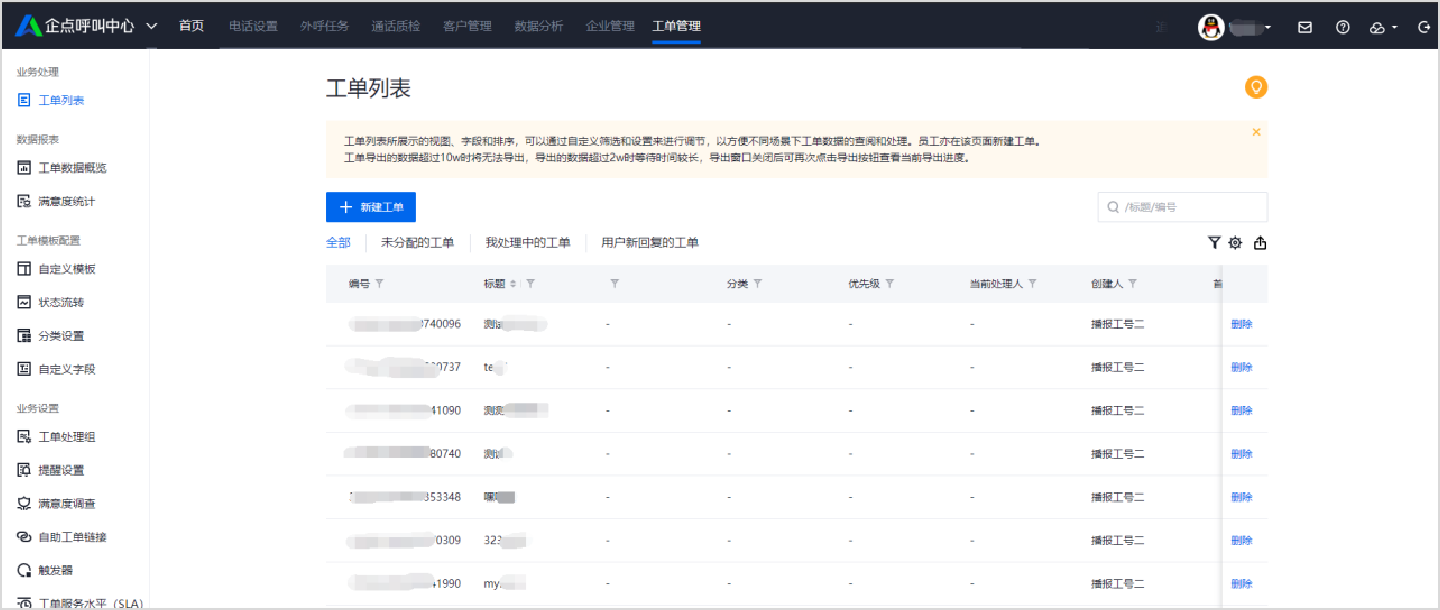Image resolution: width=1440 pixels, height=610 pixels.
Task: Open the table filter funnel icon
Action: coord(1214,242)
